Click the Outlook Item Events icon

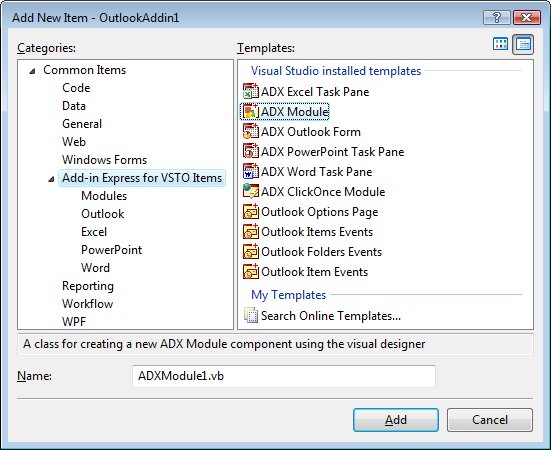tap(251, 272)
